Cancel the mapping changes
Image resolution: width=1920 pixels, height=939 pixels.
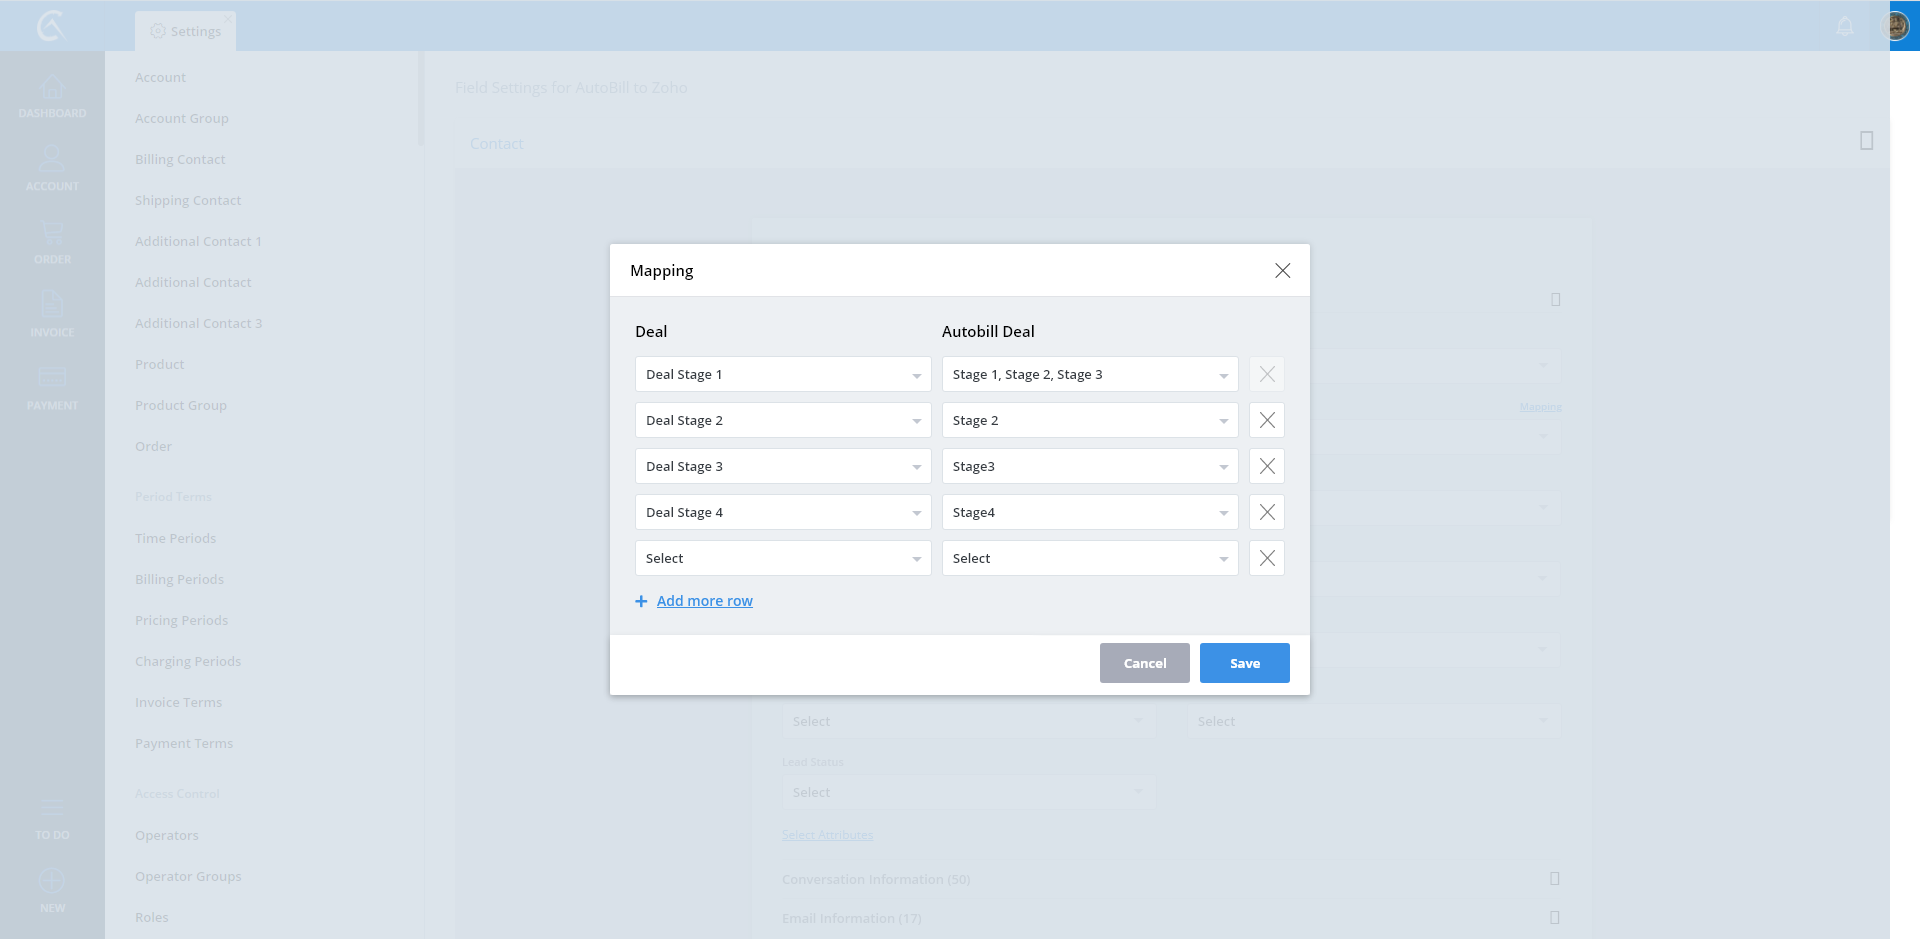tap(1144, 663)
